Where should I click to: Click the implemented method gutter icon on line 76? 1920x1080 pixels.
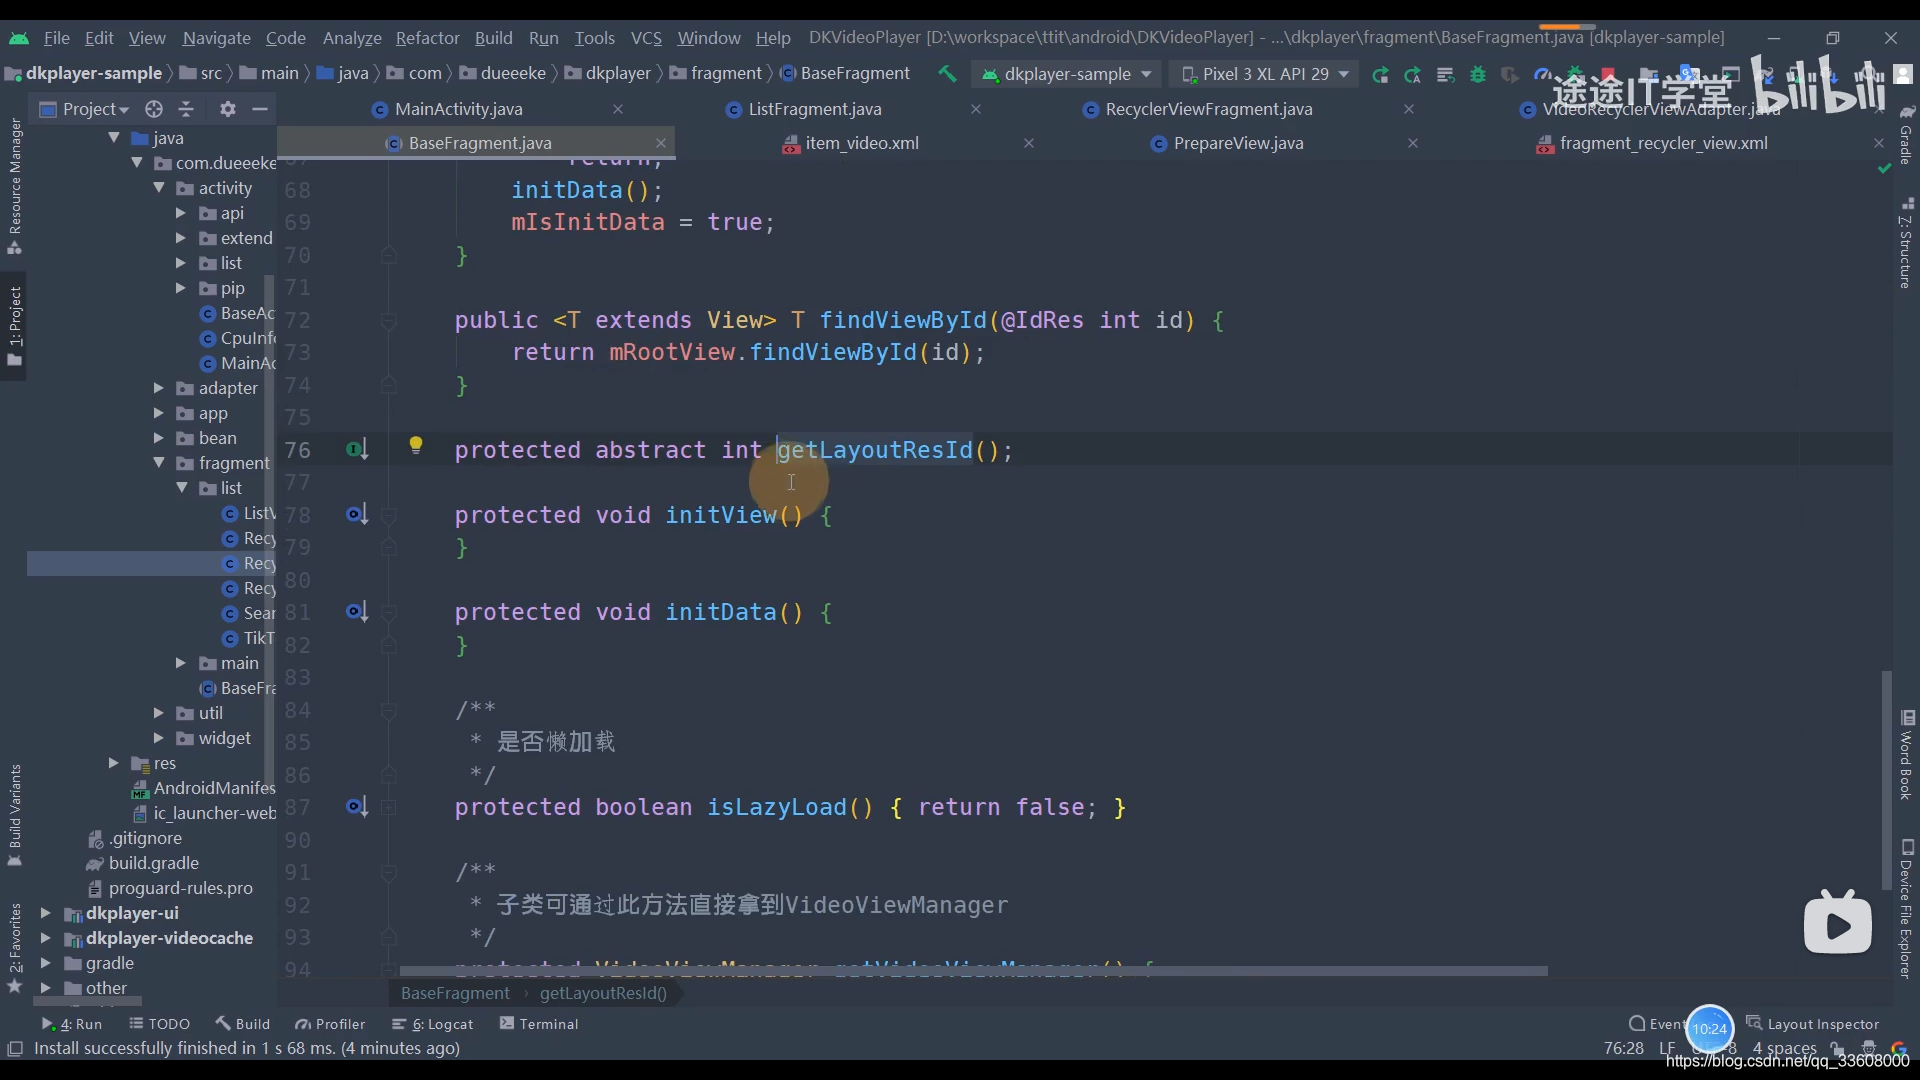click(357, 450)
